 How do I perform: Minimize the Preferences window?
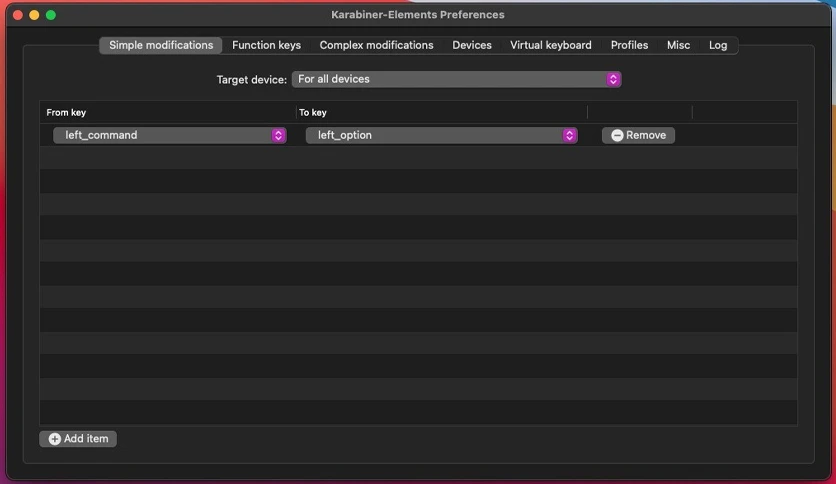point(34,15)
